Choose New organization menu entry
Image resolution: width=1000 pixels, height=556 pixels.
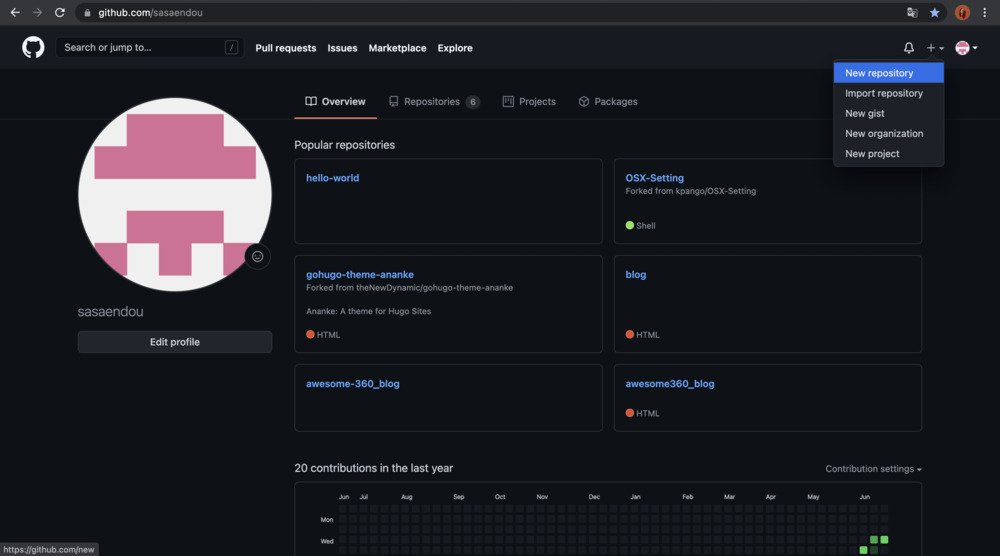pos(888,133)
